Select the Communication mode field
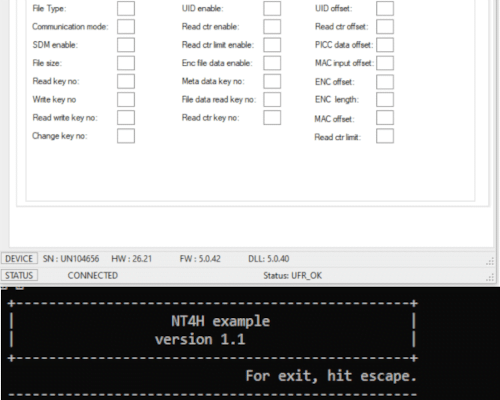This screenshot has height=400, width=500. (x=126, y=27)
